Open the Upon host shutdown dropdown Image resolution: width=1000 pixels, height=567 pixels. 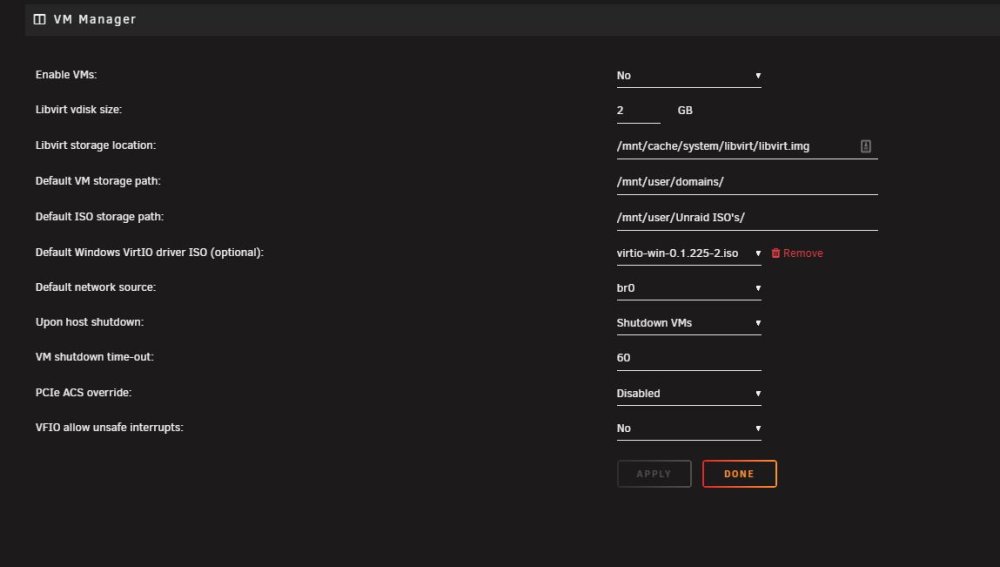pyautogui.click(x=689, y=323)
